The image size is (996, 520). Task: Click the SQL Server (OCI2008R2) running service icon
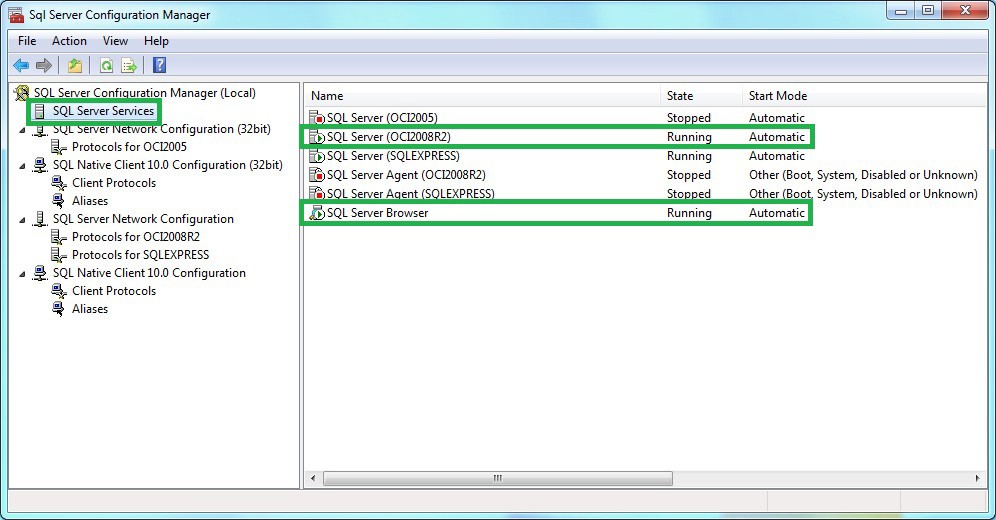click(x=317, y=137)
